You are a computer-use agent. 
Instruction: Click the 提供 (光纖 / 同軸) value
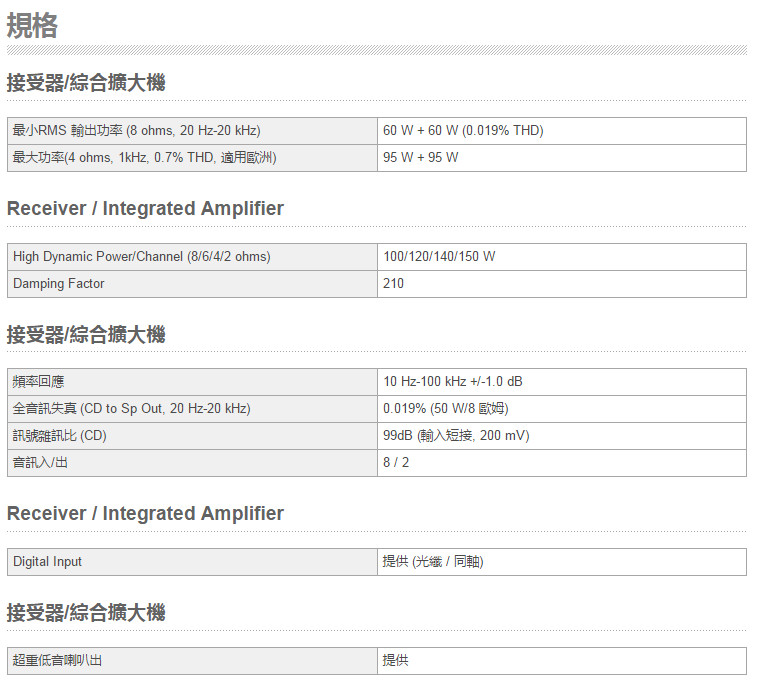(x=433, y=562)
